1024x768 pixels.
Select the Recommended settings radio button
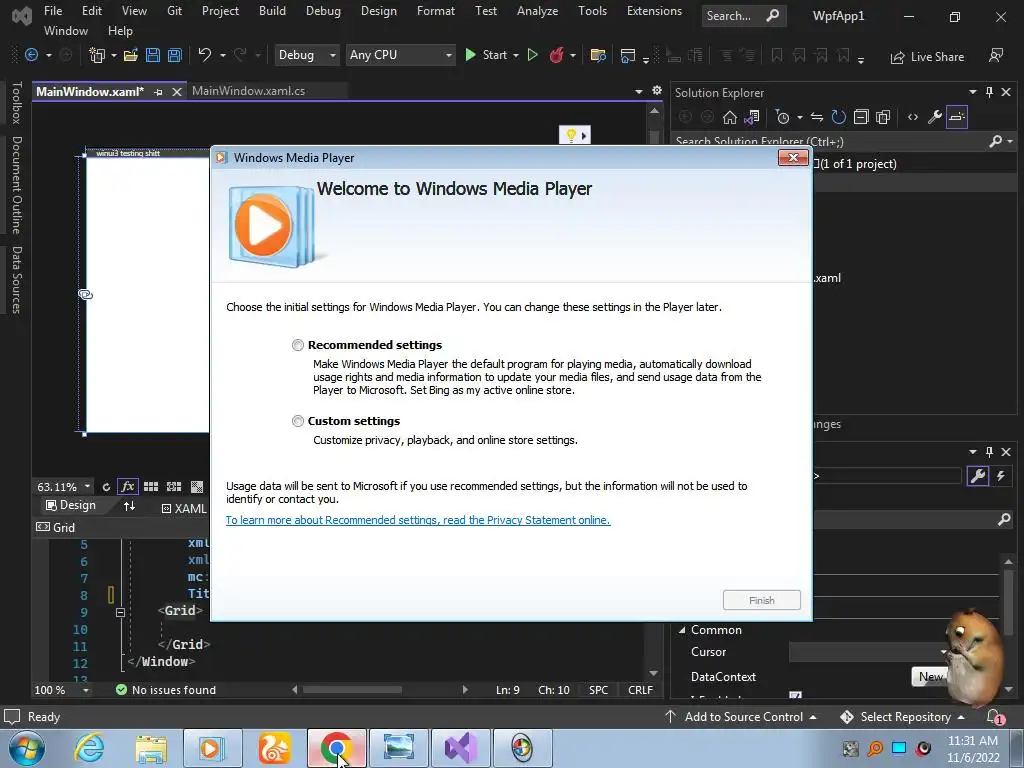pyautogui.click(x=298, y=345)
